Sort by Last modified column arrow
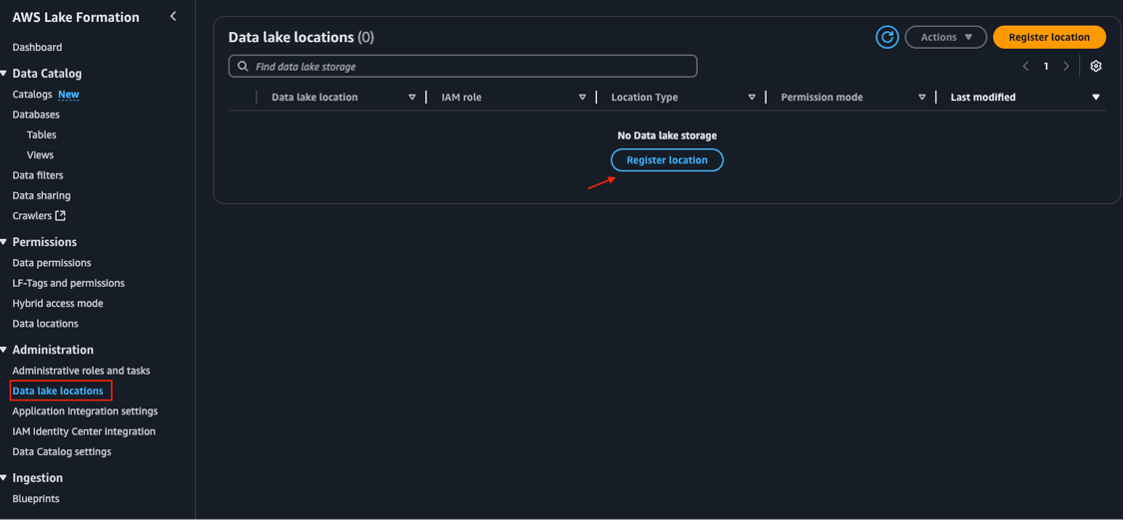 pyautogui.click(x=1096, y=97)
